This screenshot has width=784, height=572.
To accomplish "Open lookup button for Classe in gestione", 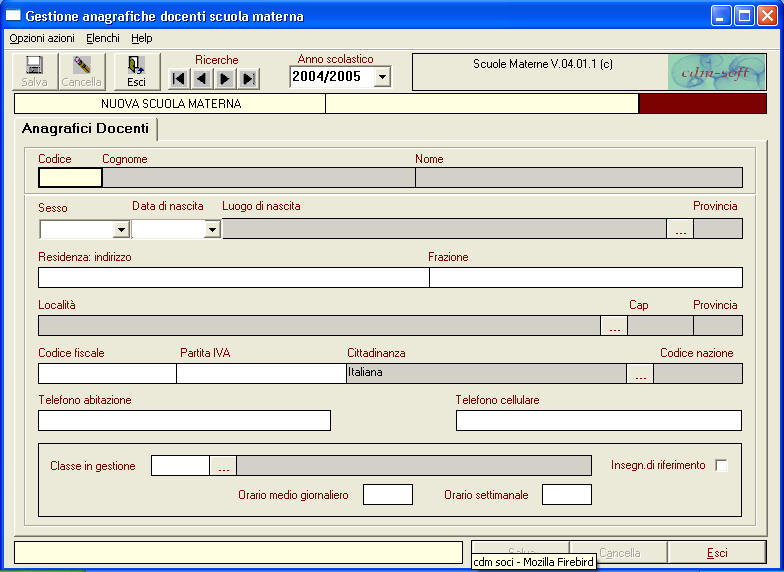I will (x=223, y=466).
